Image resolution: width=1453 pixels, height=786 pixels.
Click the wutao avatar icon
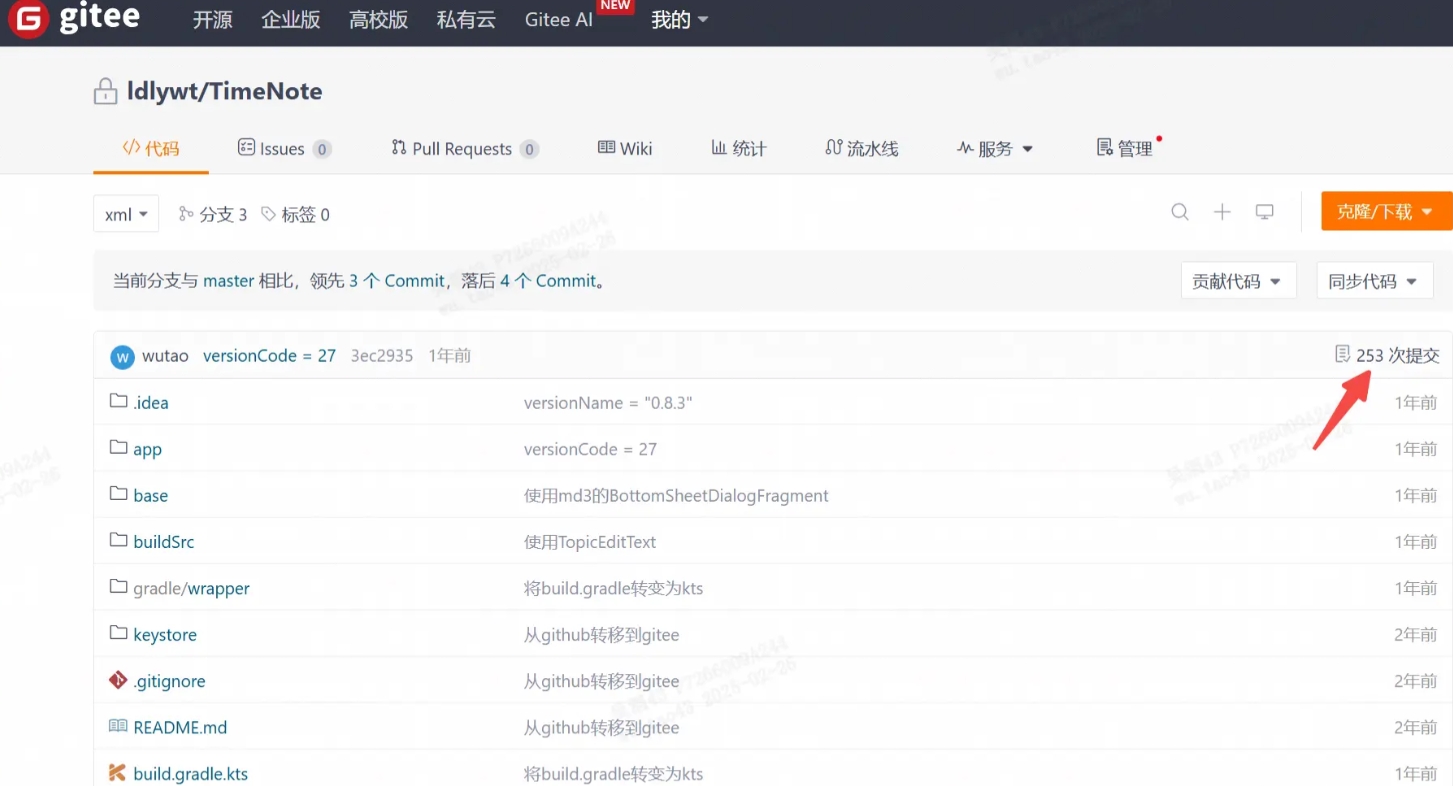tap(122, 356)
